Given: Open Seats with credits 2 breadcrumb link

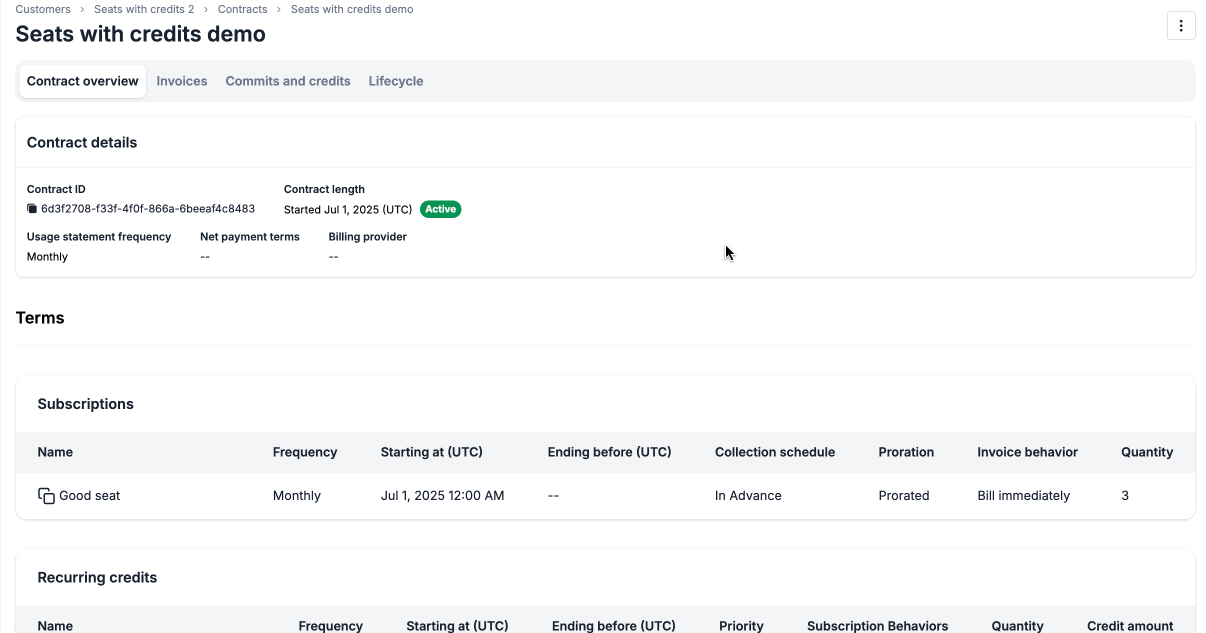Looking at the screenshot, I should 144,9.
